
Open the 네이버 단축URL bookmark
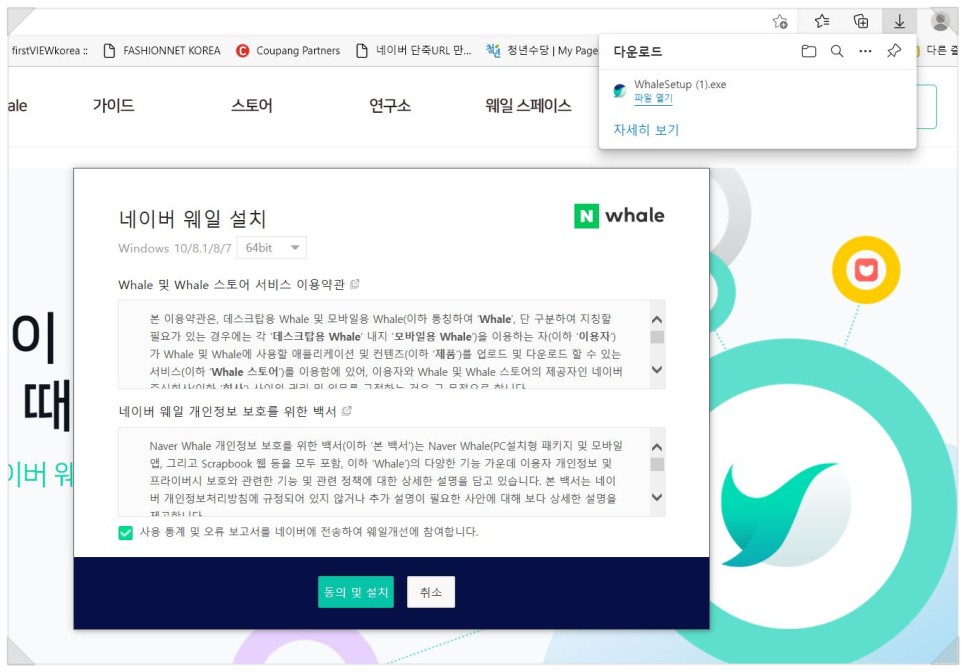[413, 51]
